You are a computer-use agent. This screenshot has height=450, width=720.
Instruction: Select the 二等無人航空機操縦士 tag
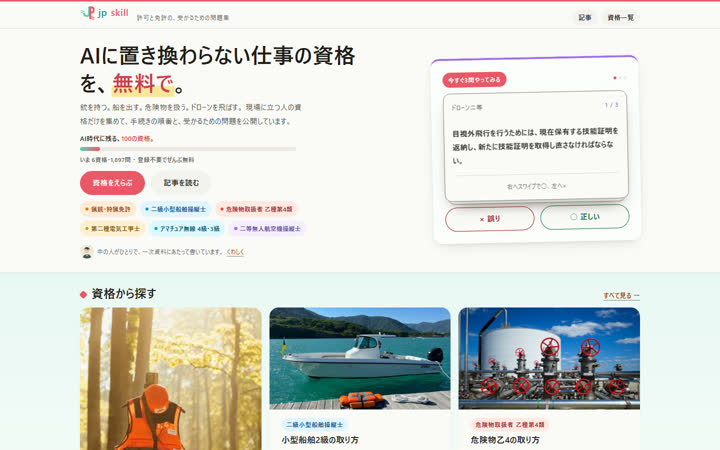tap(267, 228)
